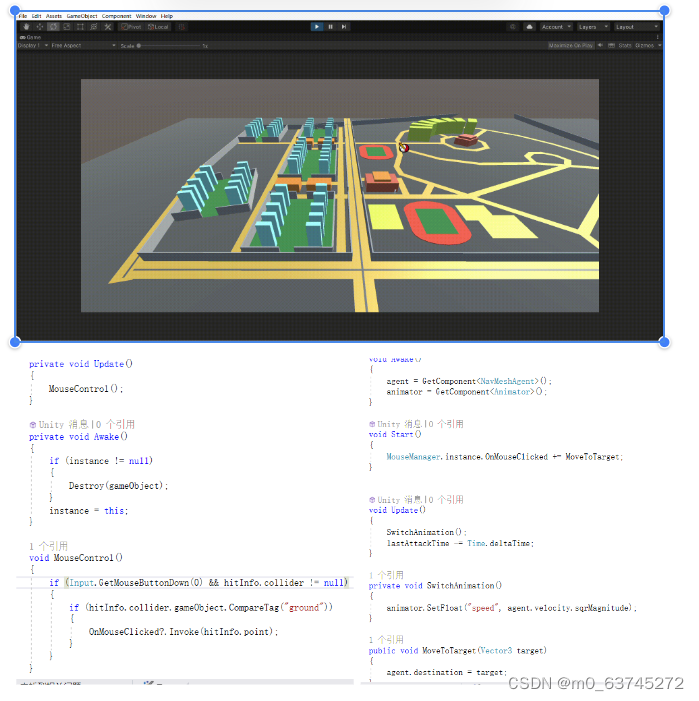
Task: Click the animator.SetFloat("speed") line
Action: [512, 608]
